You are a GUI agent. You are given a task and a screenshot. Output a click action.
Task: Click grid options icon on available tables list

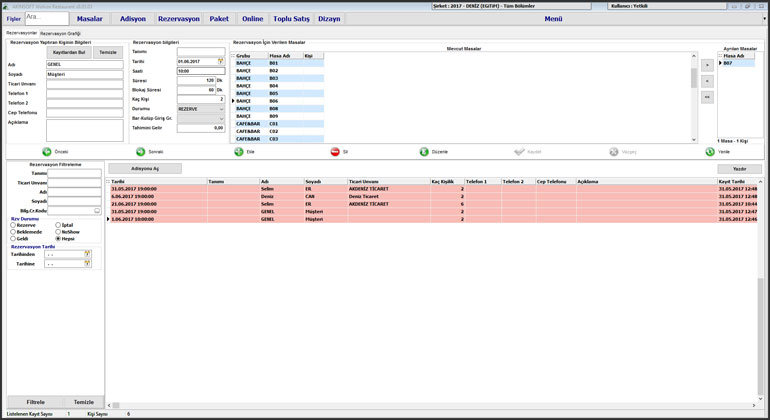(x=233, y=56)
